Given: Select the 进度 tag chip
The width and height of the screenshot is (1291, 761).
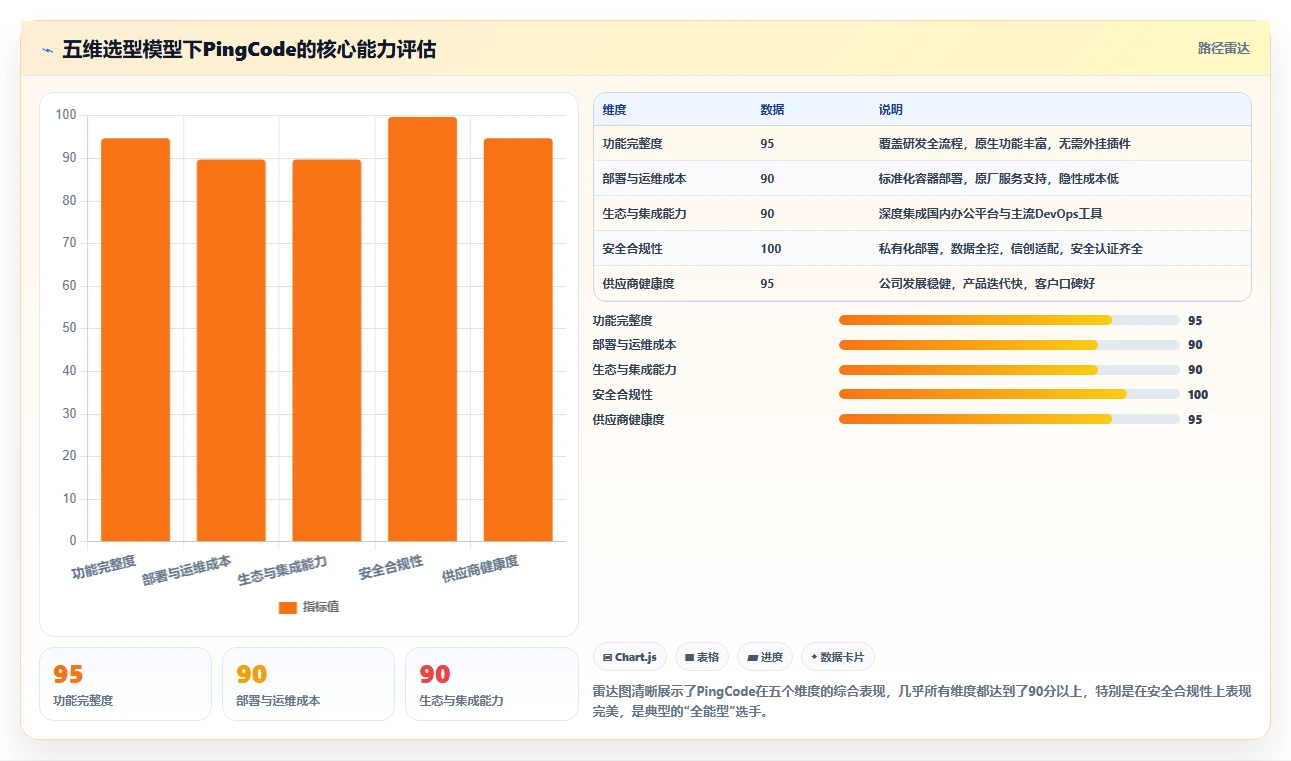Looking at the screenshot, I should [765, 657].
